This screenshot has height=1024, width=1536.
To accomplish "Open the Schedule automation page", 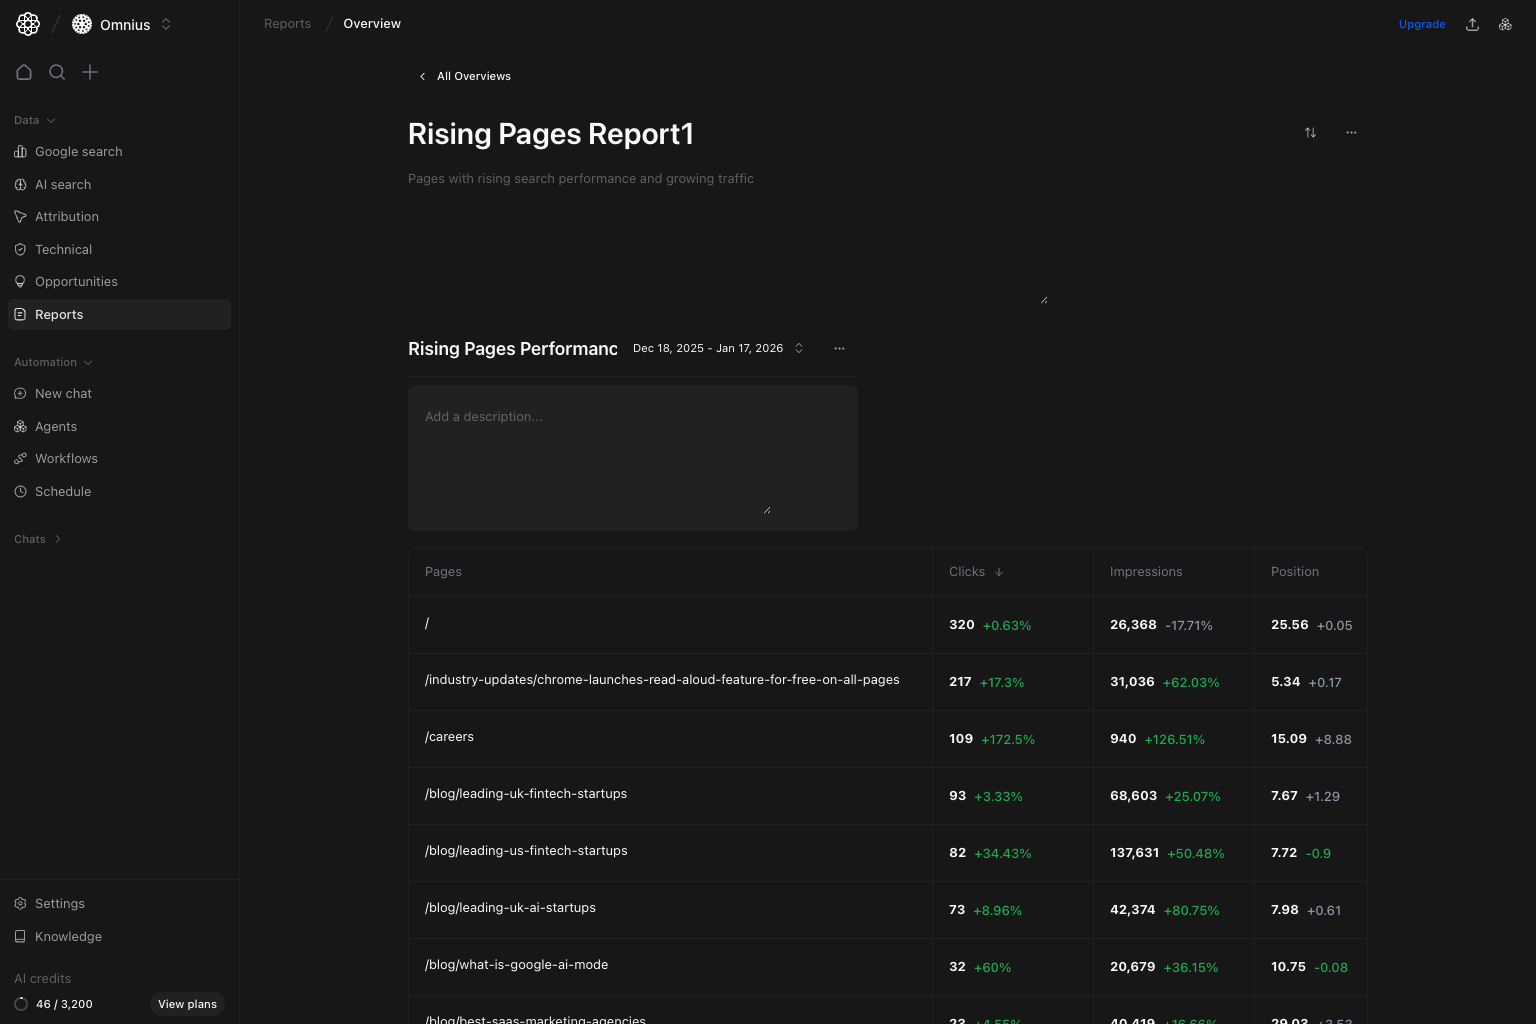I will [63, 491].
